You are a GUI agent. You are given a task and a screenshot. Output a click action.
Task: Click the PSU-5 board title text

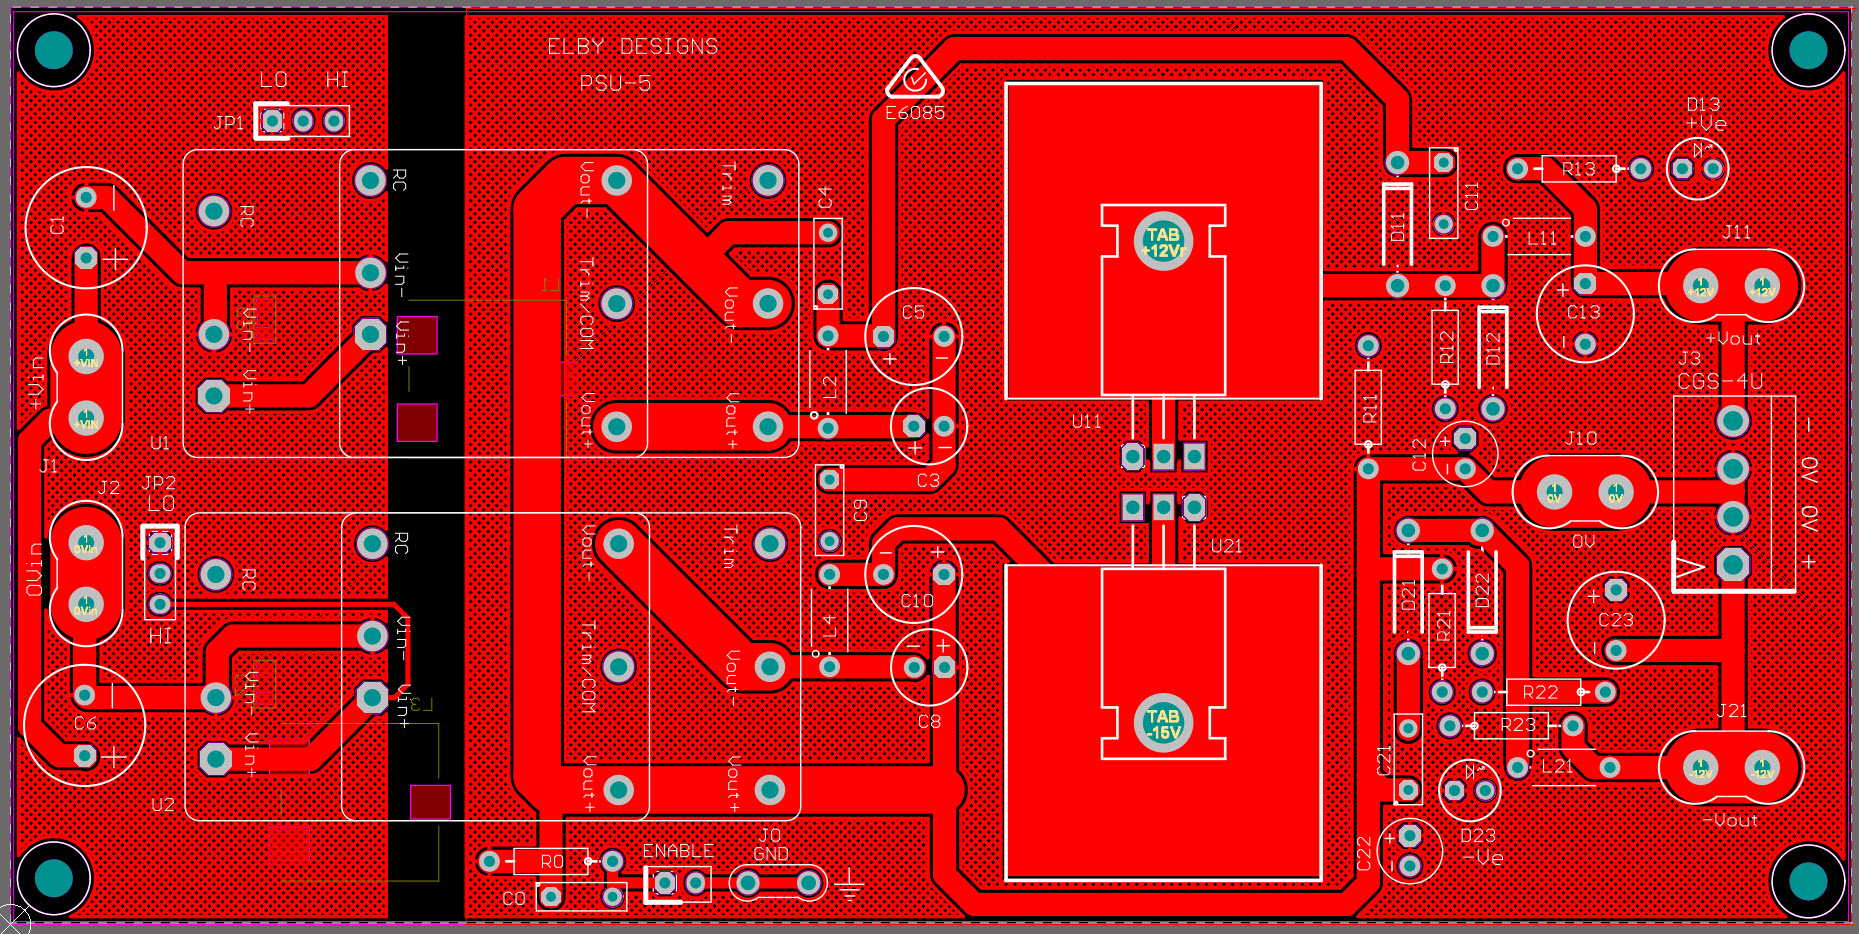click(615, 83)
